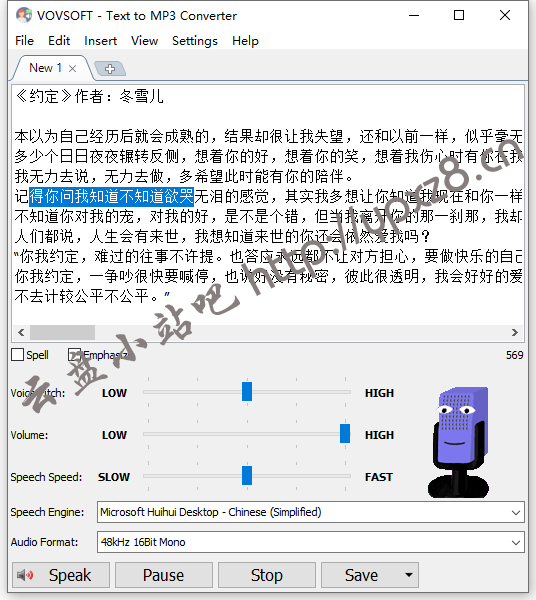536x600 pixels.
Task: Enable the Spell checkbox
Action: point(17,355)
